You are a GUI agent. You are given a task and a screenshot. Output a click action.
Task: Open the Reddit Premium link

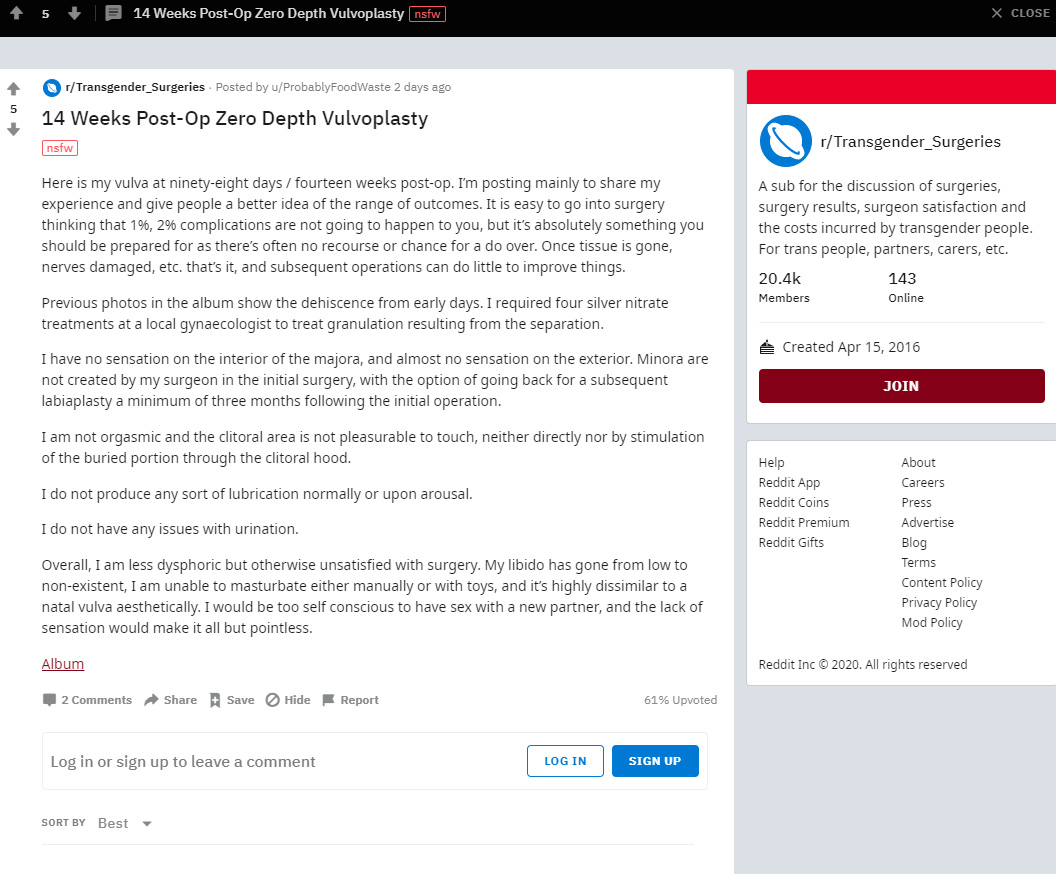[x=803, y=523]
